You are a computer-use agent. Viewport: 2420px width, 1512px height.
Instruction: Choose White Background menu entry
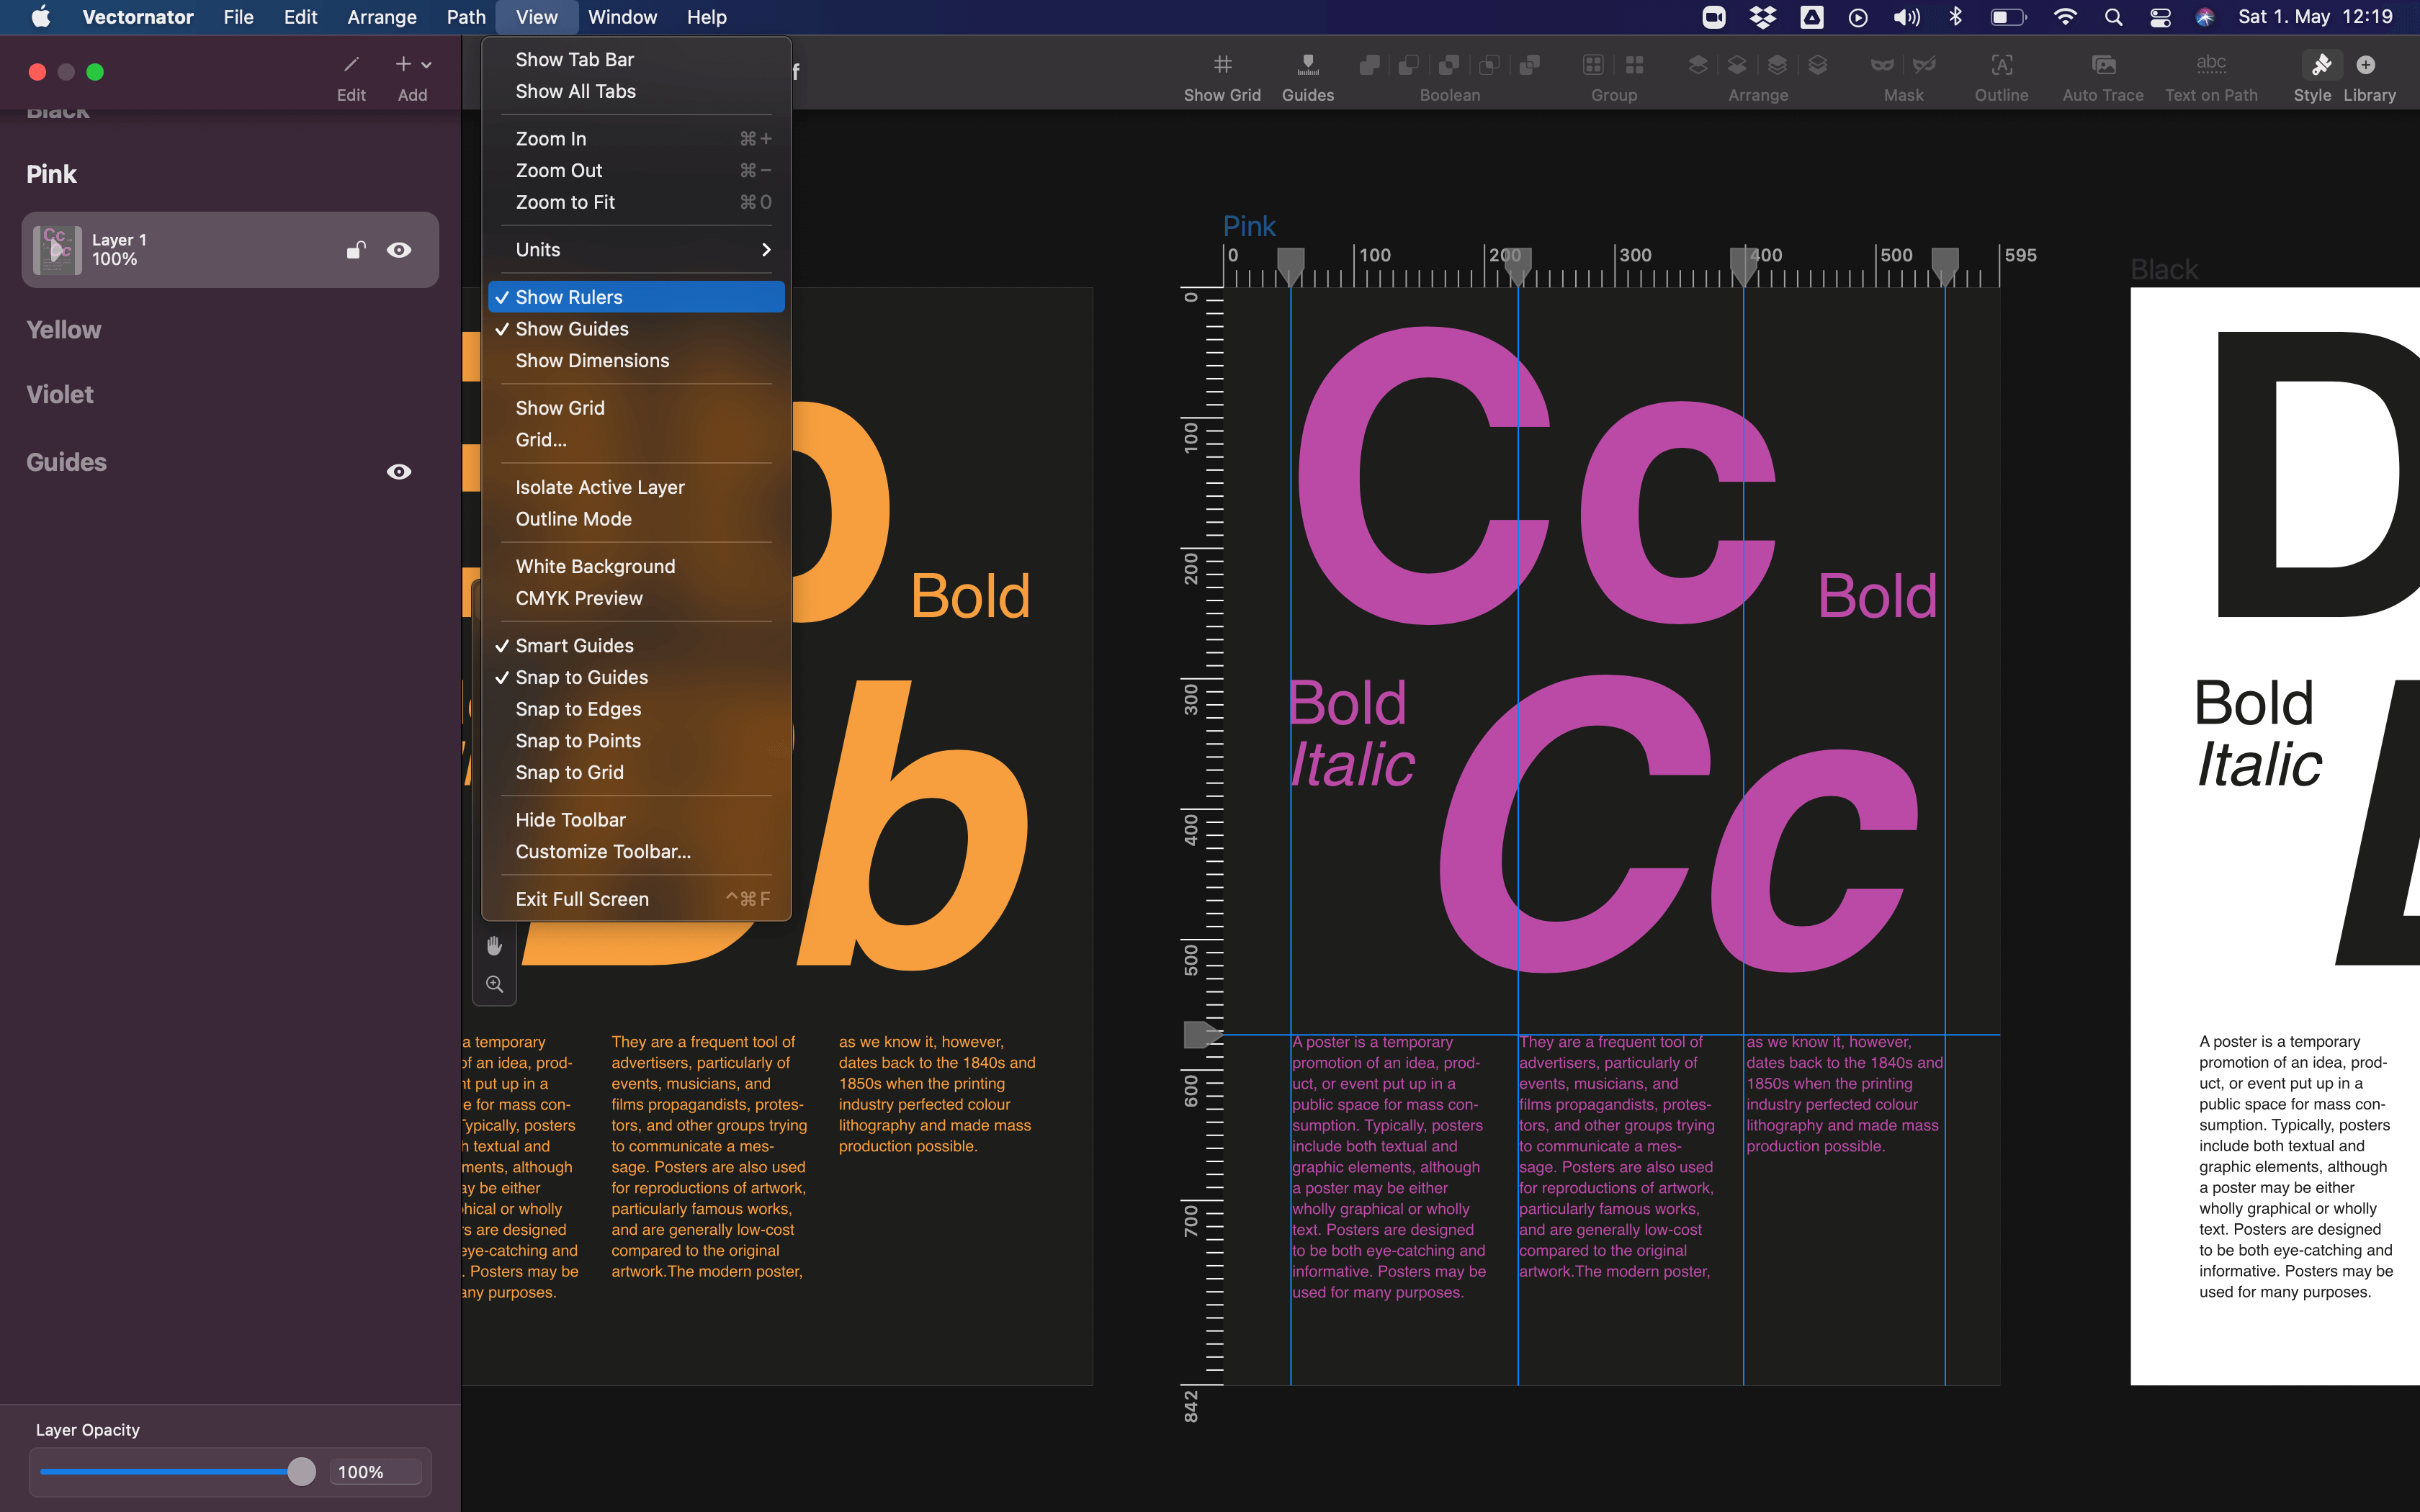pyautogui.click(x=636, y=567)
